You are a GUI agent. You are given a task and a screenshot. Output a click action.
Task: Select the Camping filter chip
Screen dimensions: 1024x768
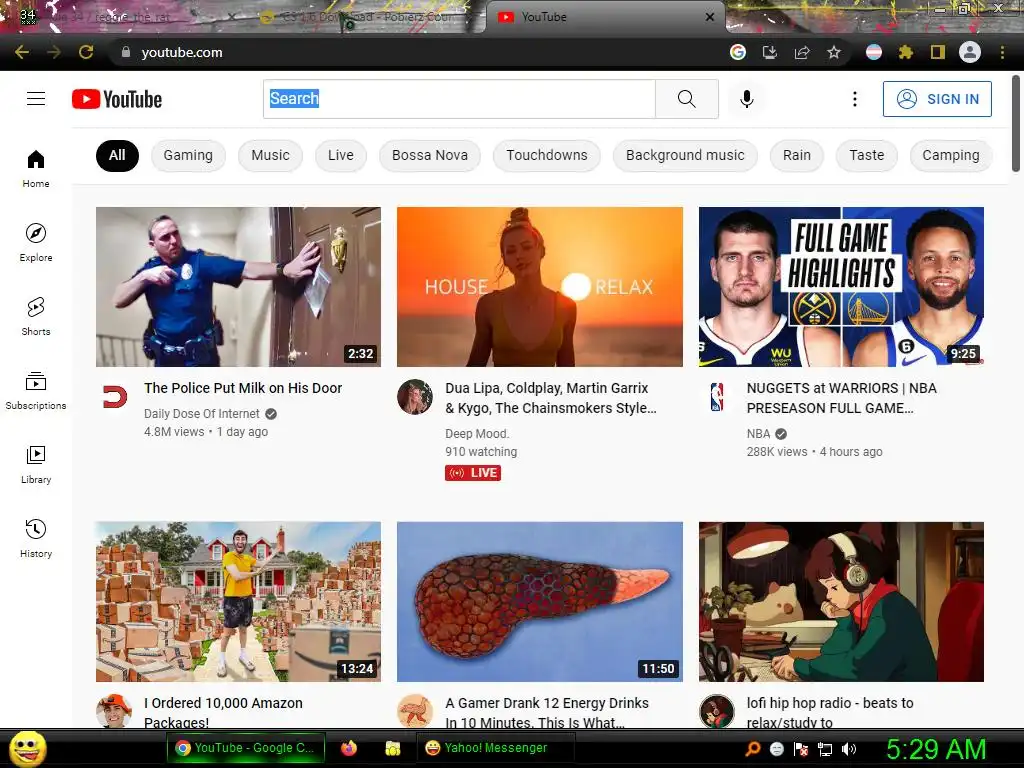point(951,155)
